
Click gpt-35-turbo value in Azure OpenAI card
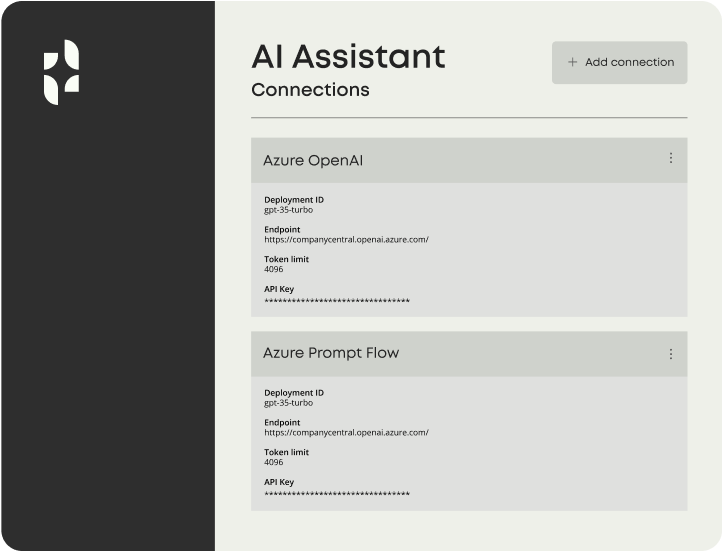[288, 210]
